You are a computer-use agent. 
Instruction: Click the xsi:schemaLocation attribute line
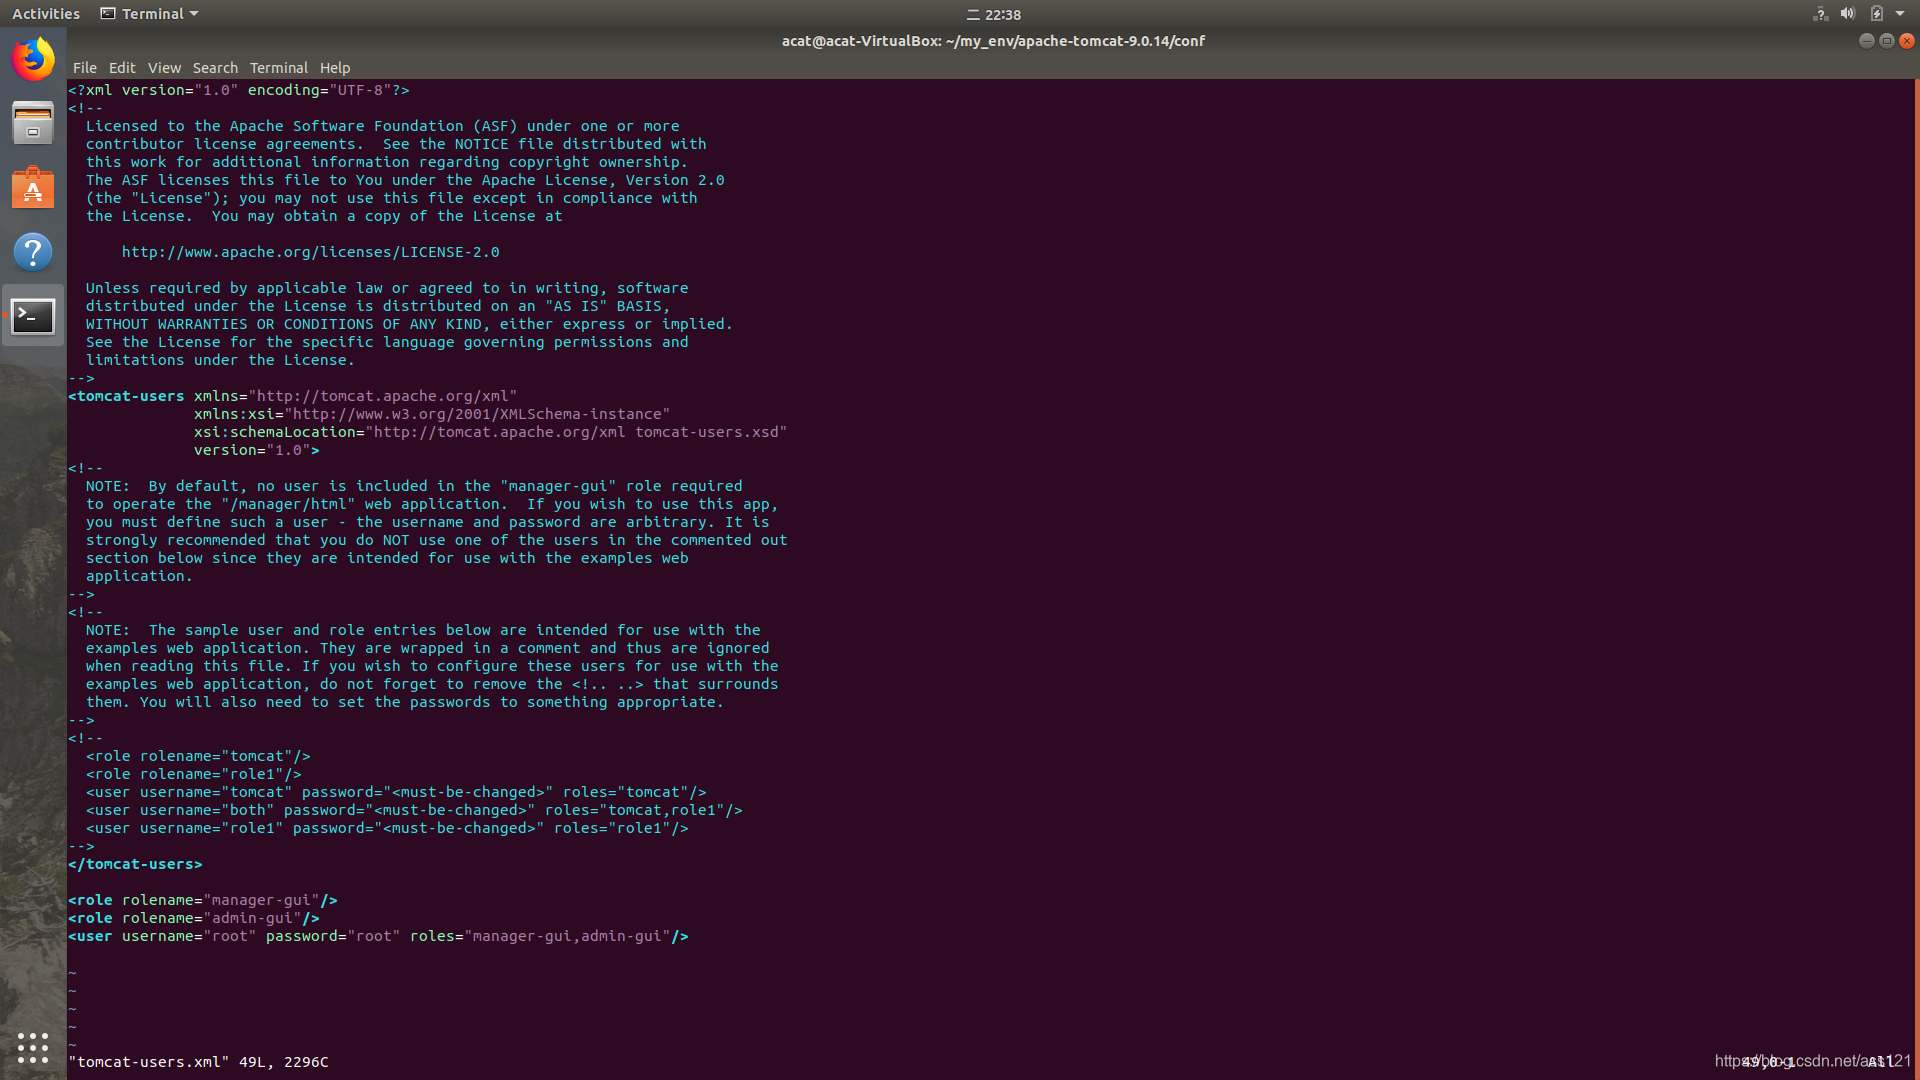tap(490, 432)
